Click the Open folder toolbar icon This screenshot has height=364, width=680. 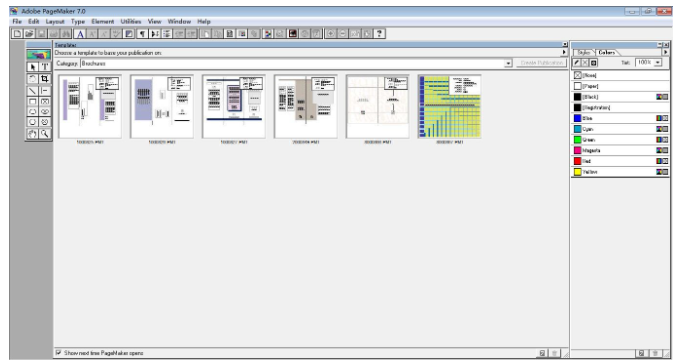click(29, 33)
